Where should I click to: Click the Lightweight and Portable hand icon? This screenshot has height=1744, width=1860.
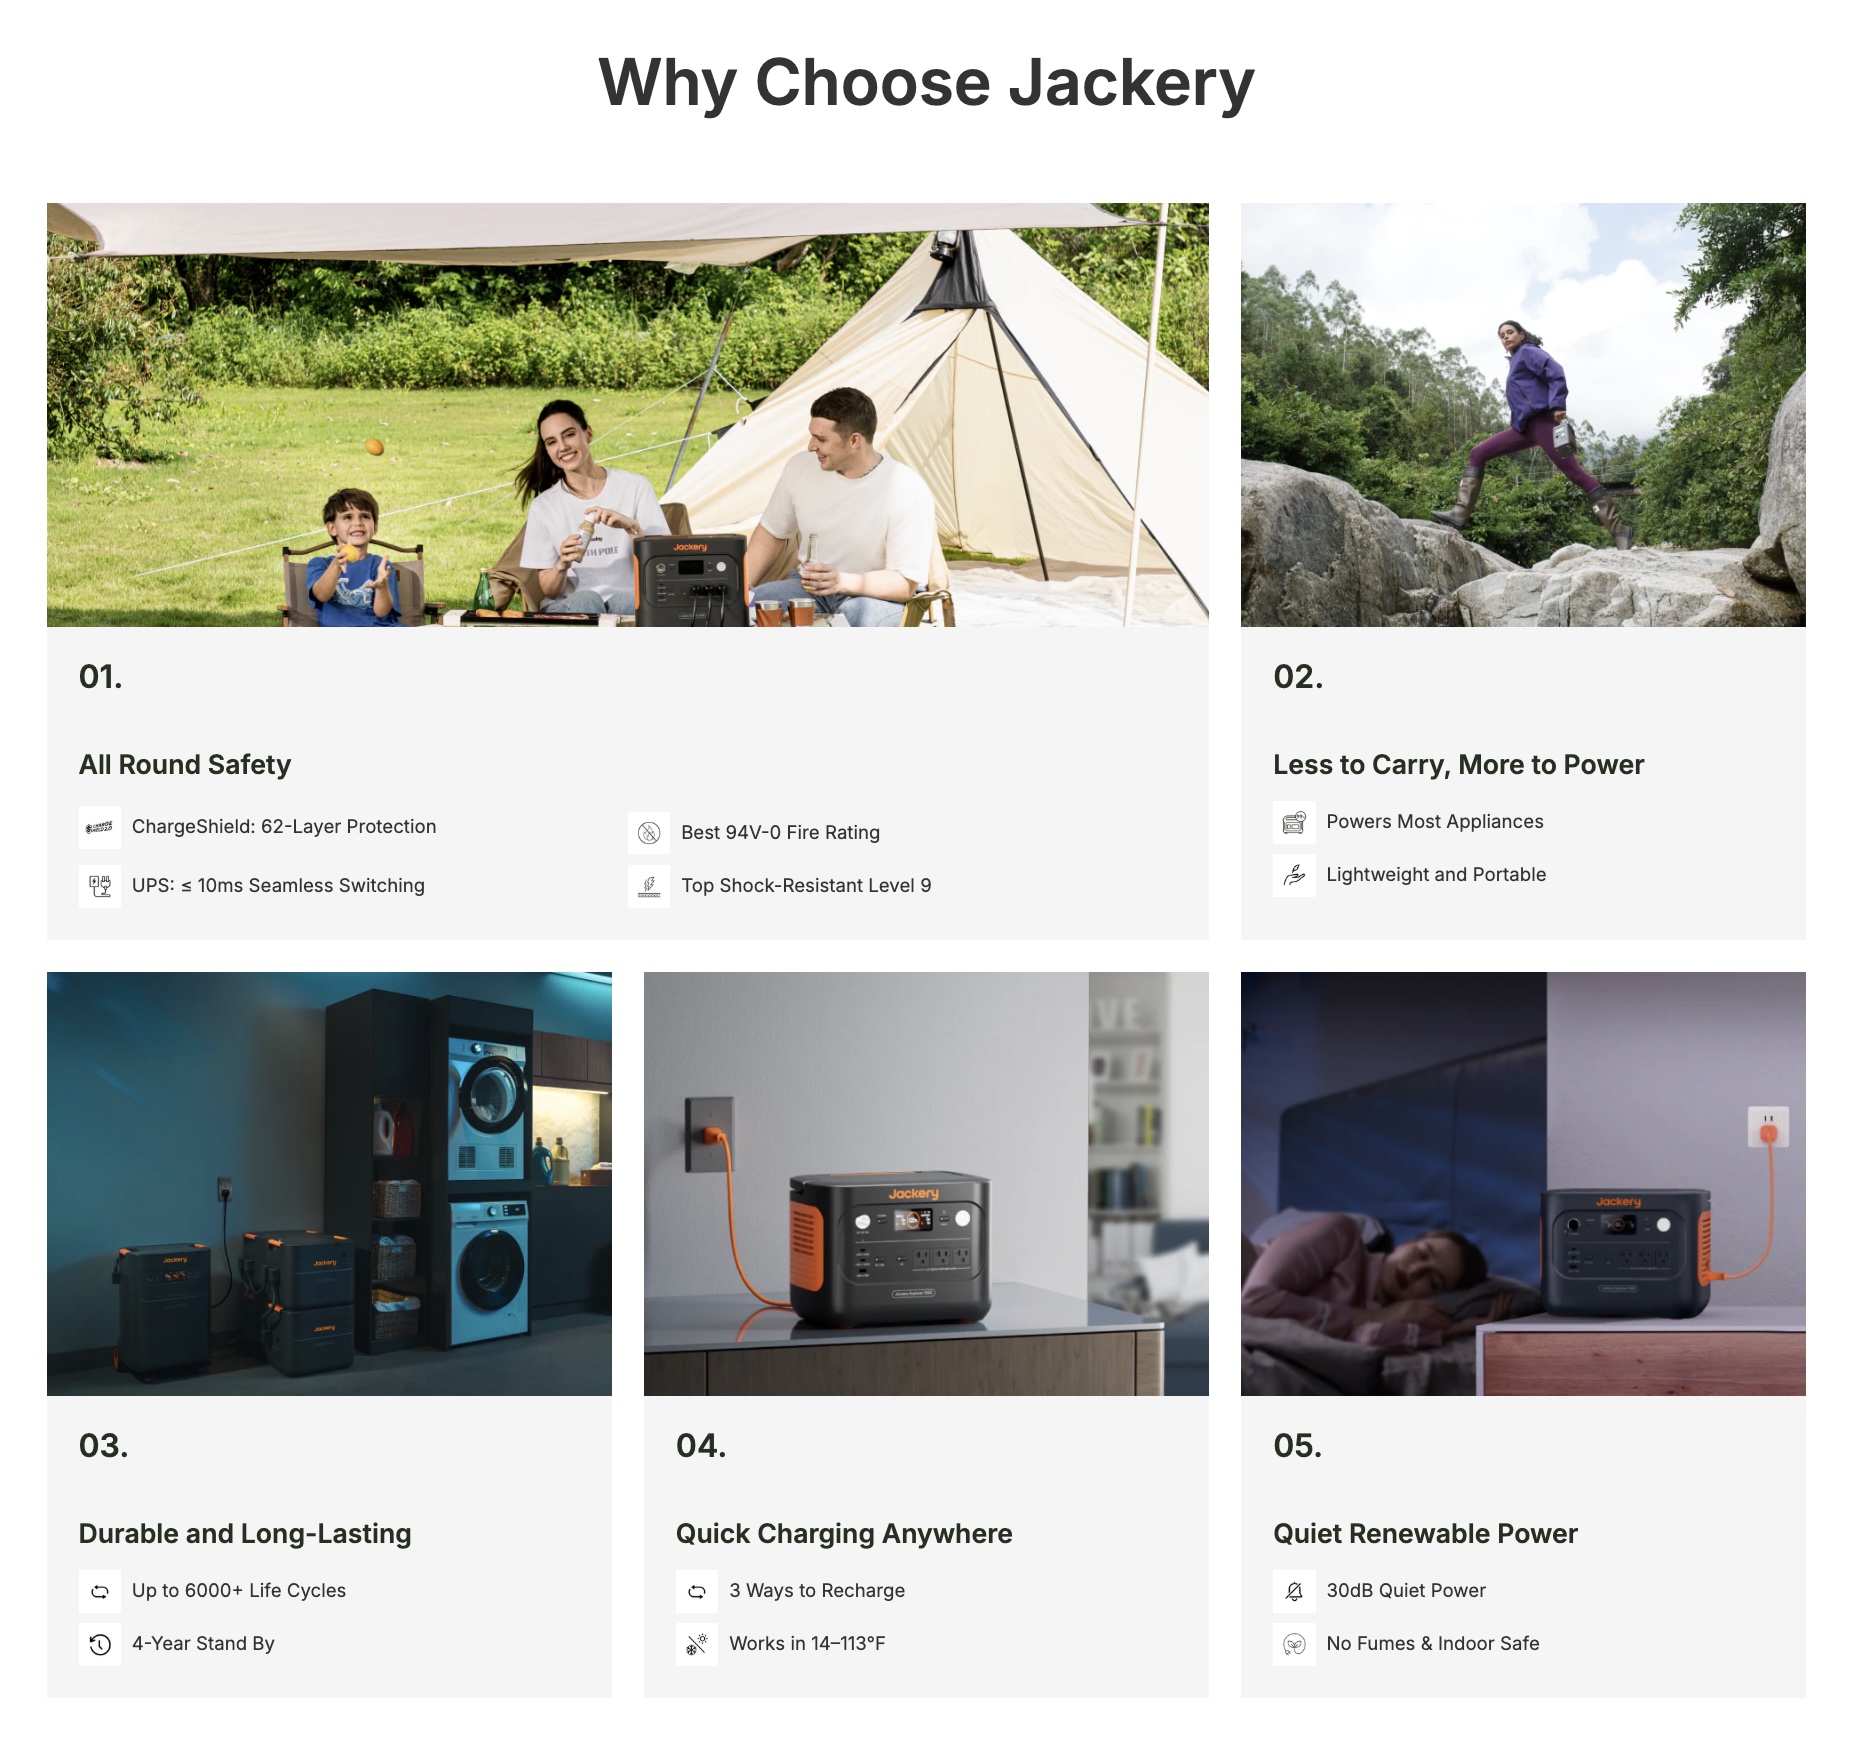pyautogui.click(x=1294, y=875)
